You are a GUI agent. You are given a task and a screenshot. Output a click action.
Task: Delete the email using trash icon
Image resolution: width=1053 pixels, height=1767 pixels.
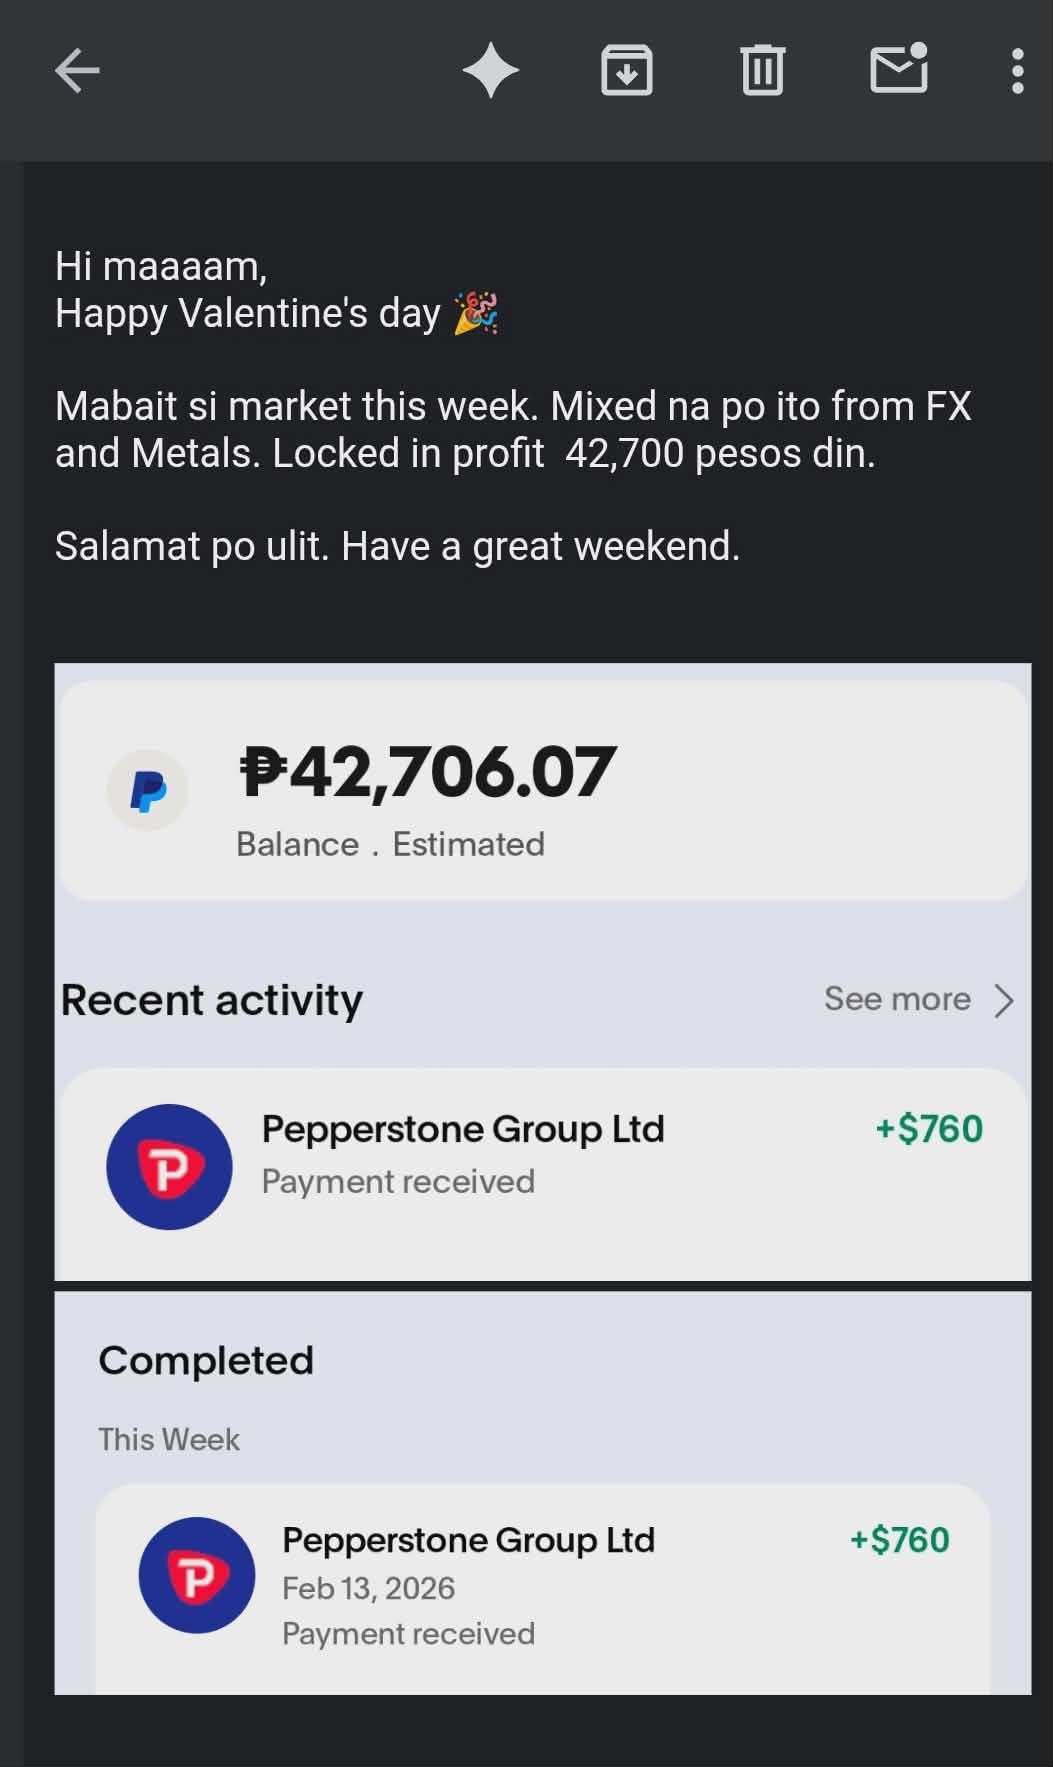click(762, 71)
